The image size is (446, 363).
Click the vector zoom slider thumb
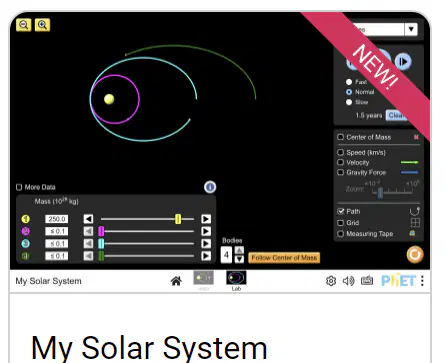tap(380, 193)
